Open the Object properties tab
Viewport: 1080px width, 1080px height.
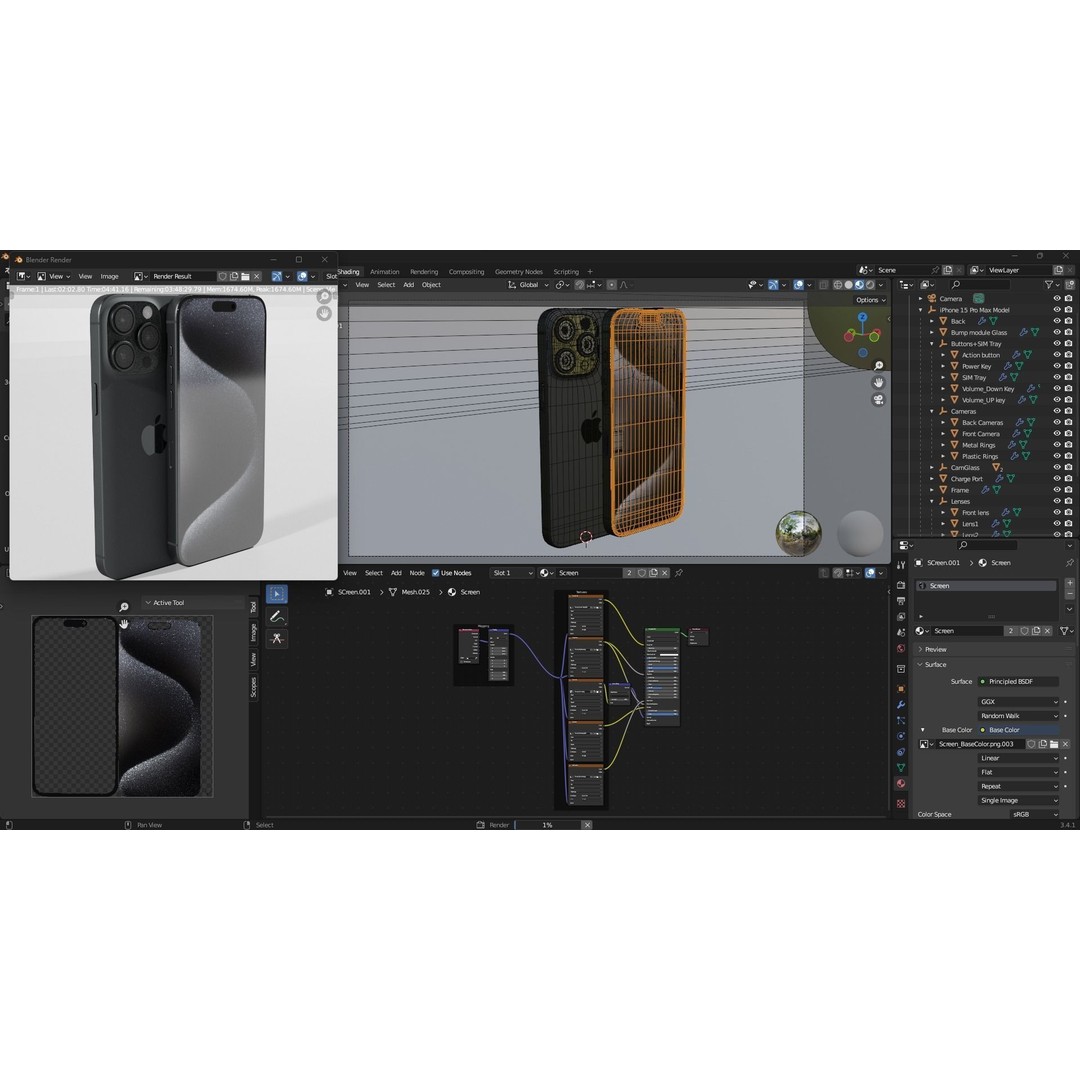click(x=901, y=689)
